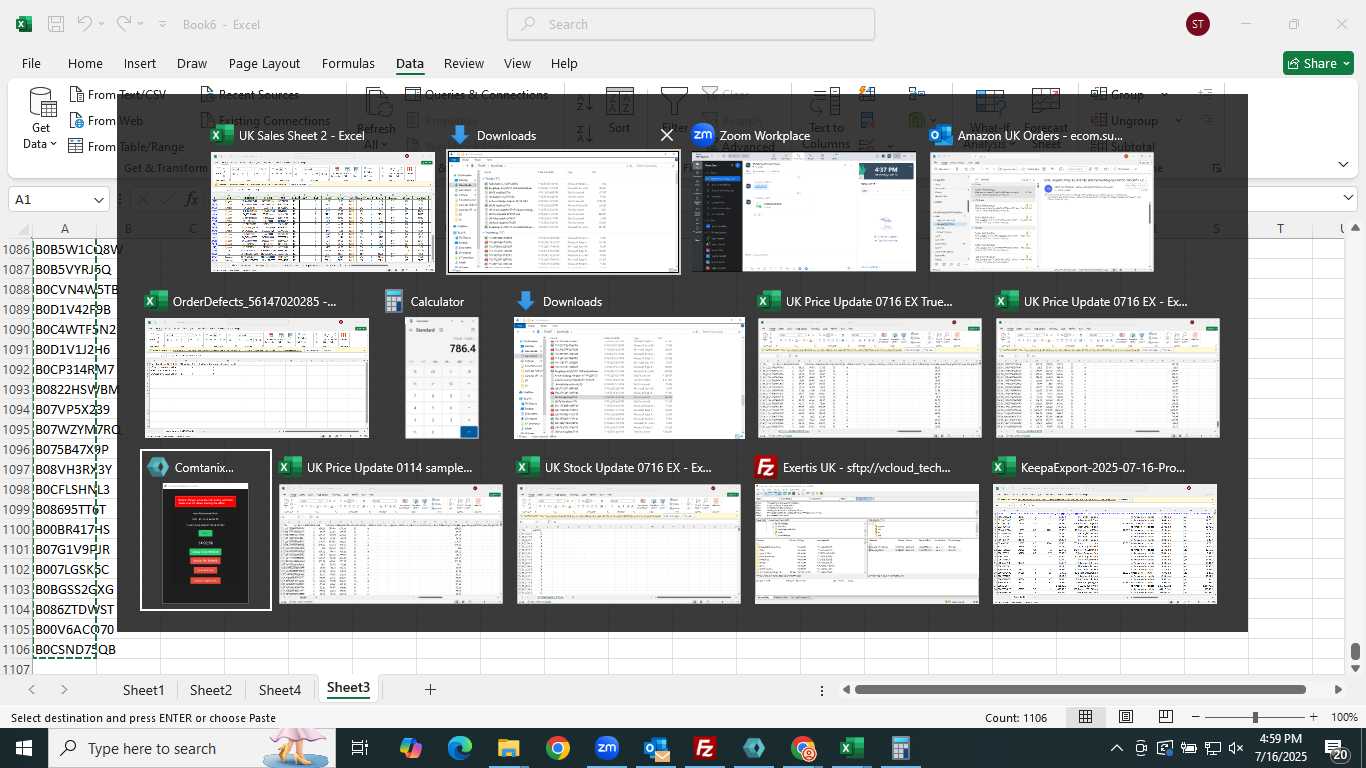Click the From Web icon
Screen dimensions: 1366x768
77,121
